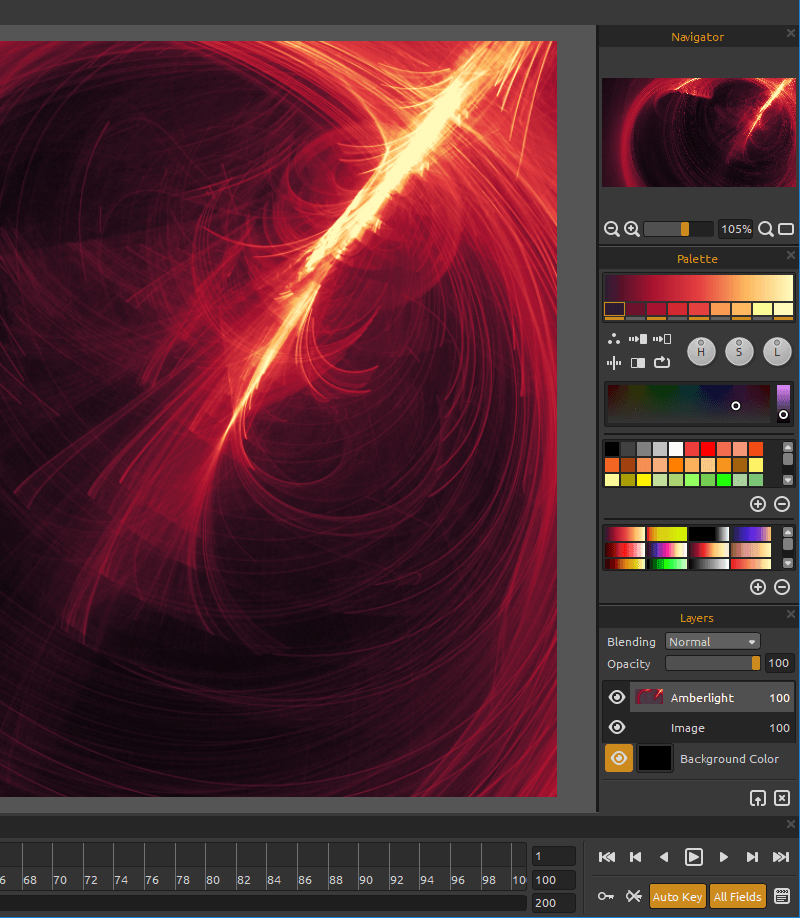Click the black Background Color swatch
800x918 pixels.
click(x=655, y=758)
